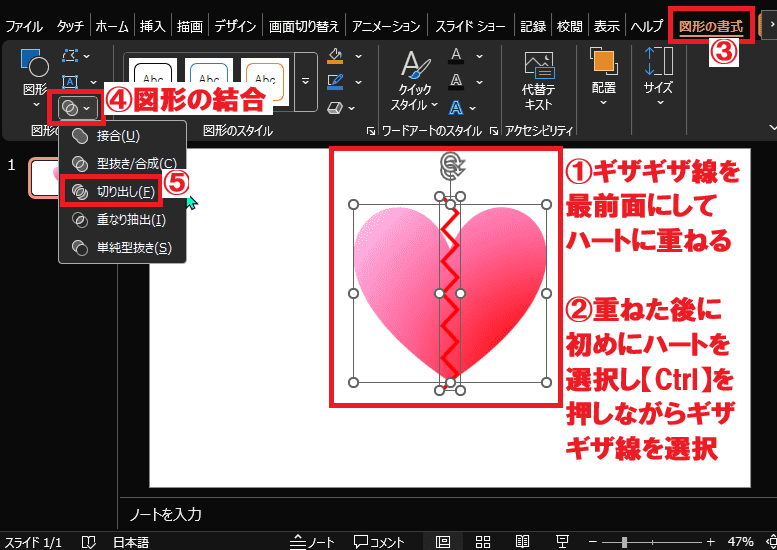This screenshot has width=777, height=550.
Task: Click the shape fill paint bucket icon
Action: 335,56
